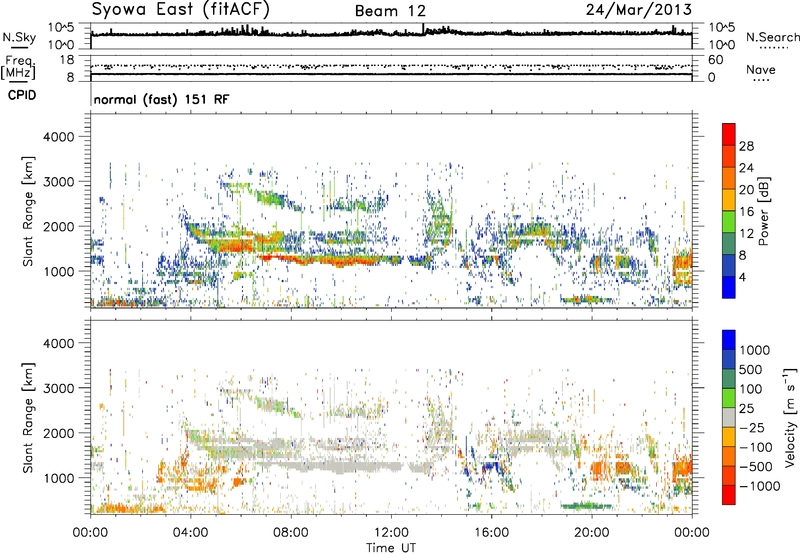Click the red bottom of velocity color bar
Viewport: 800px width, 554px height.
pos(729,495)
